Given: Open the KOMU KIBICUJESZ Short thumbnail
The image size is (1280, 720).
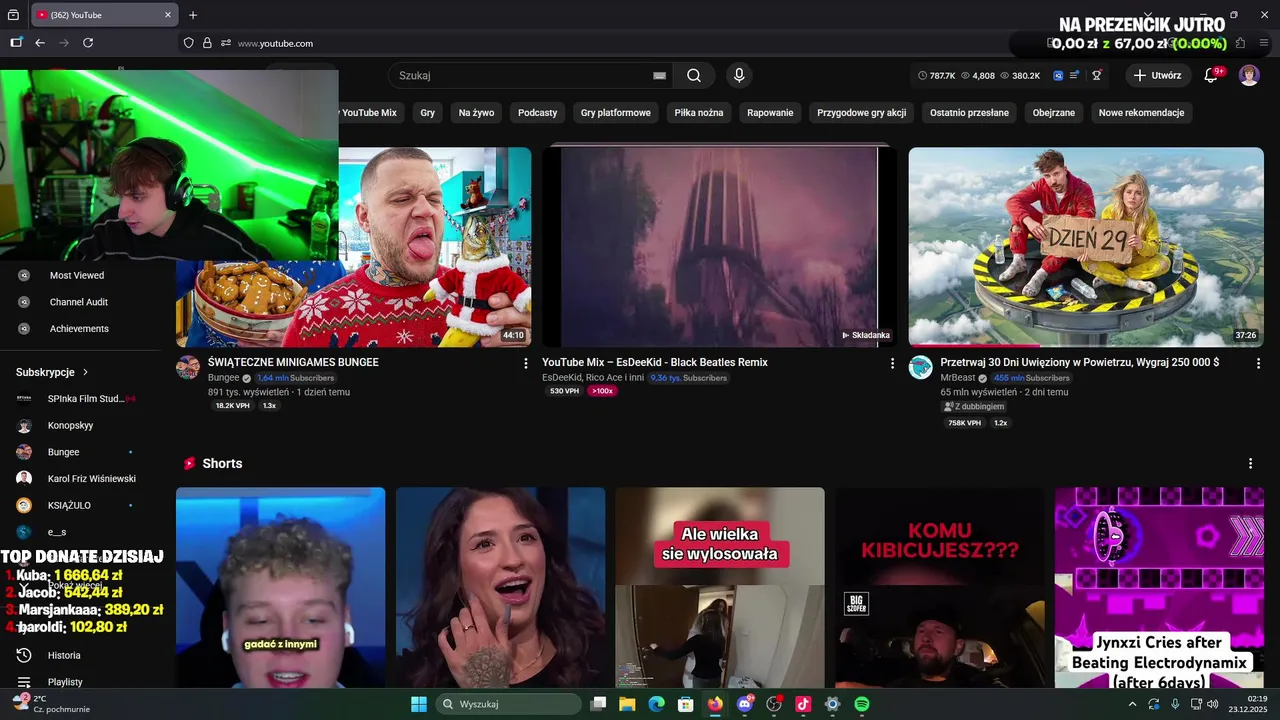Looking at the screenshot, I should [x=940, y=588].
